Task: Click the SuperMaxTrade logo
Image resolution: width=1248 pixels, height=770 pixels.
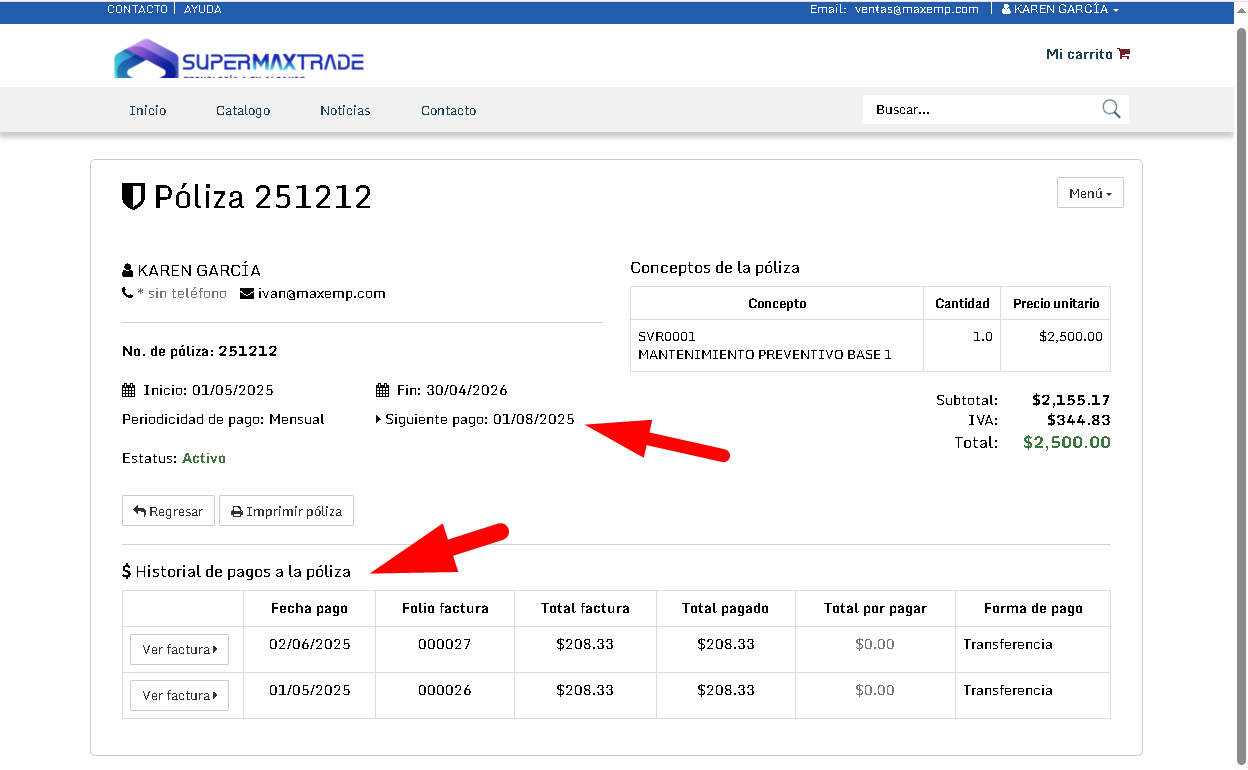Action: coord(239,59)
